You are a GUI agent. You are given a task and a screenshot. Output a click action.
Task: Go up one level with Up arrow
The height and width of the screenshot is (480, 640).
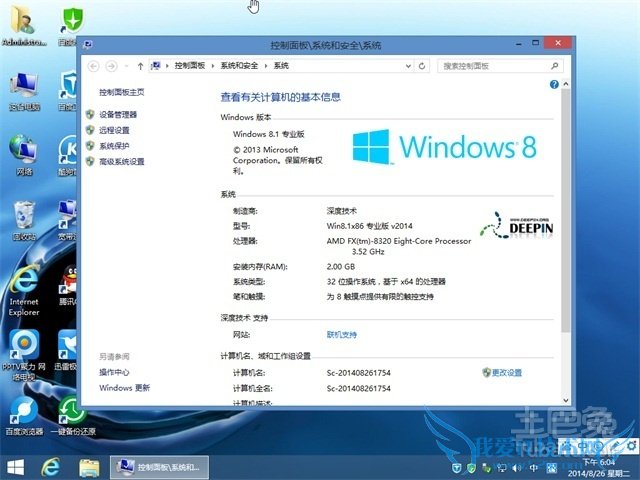(x=140, y=66)
